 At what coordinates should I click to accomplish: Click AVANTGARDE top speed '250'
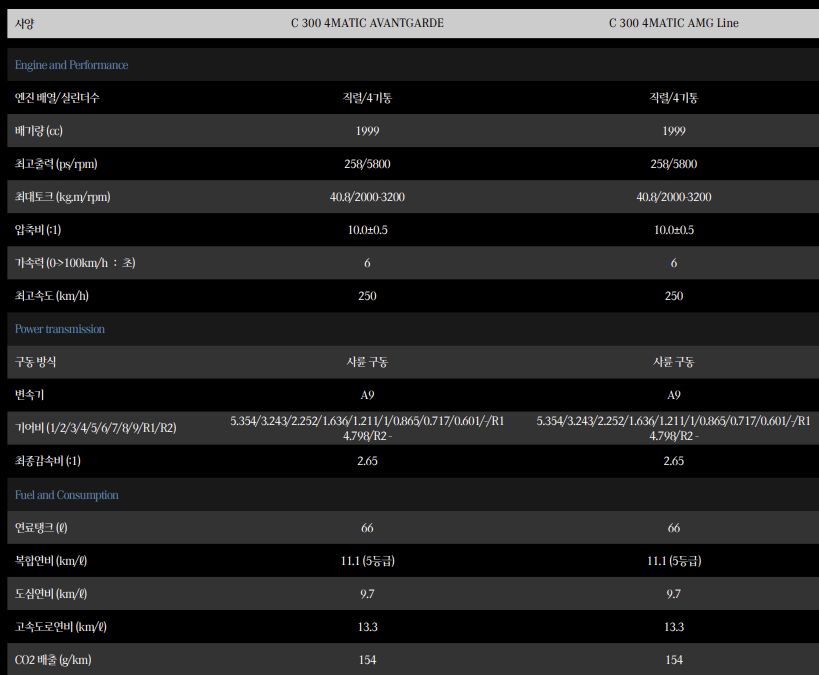[367, 296]
